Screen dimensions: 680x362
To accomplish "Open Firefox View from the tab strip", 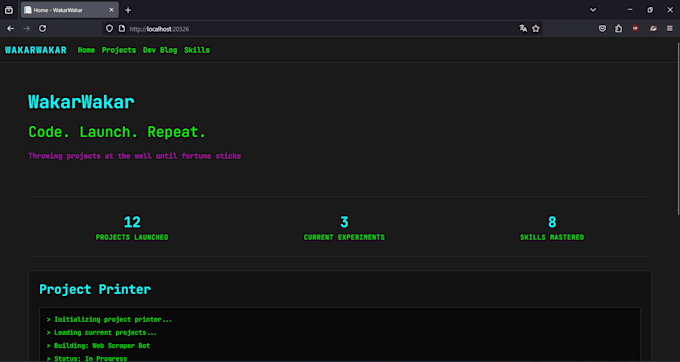I will click(x=9, y=10).
